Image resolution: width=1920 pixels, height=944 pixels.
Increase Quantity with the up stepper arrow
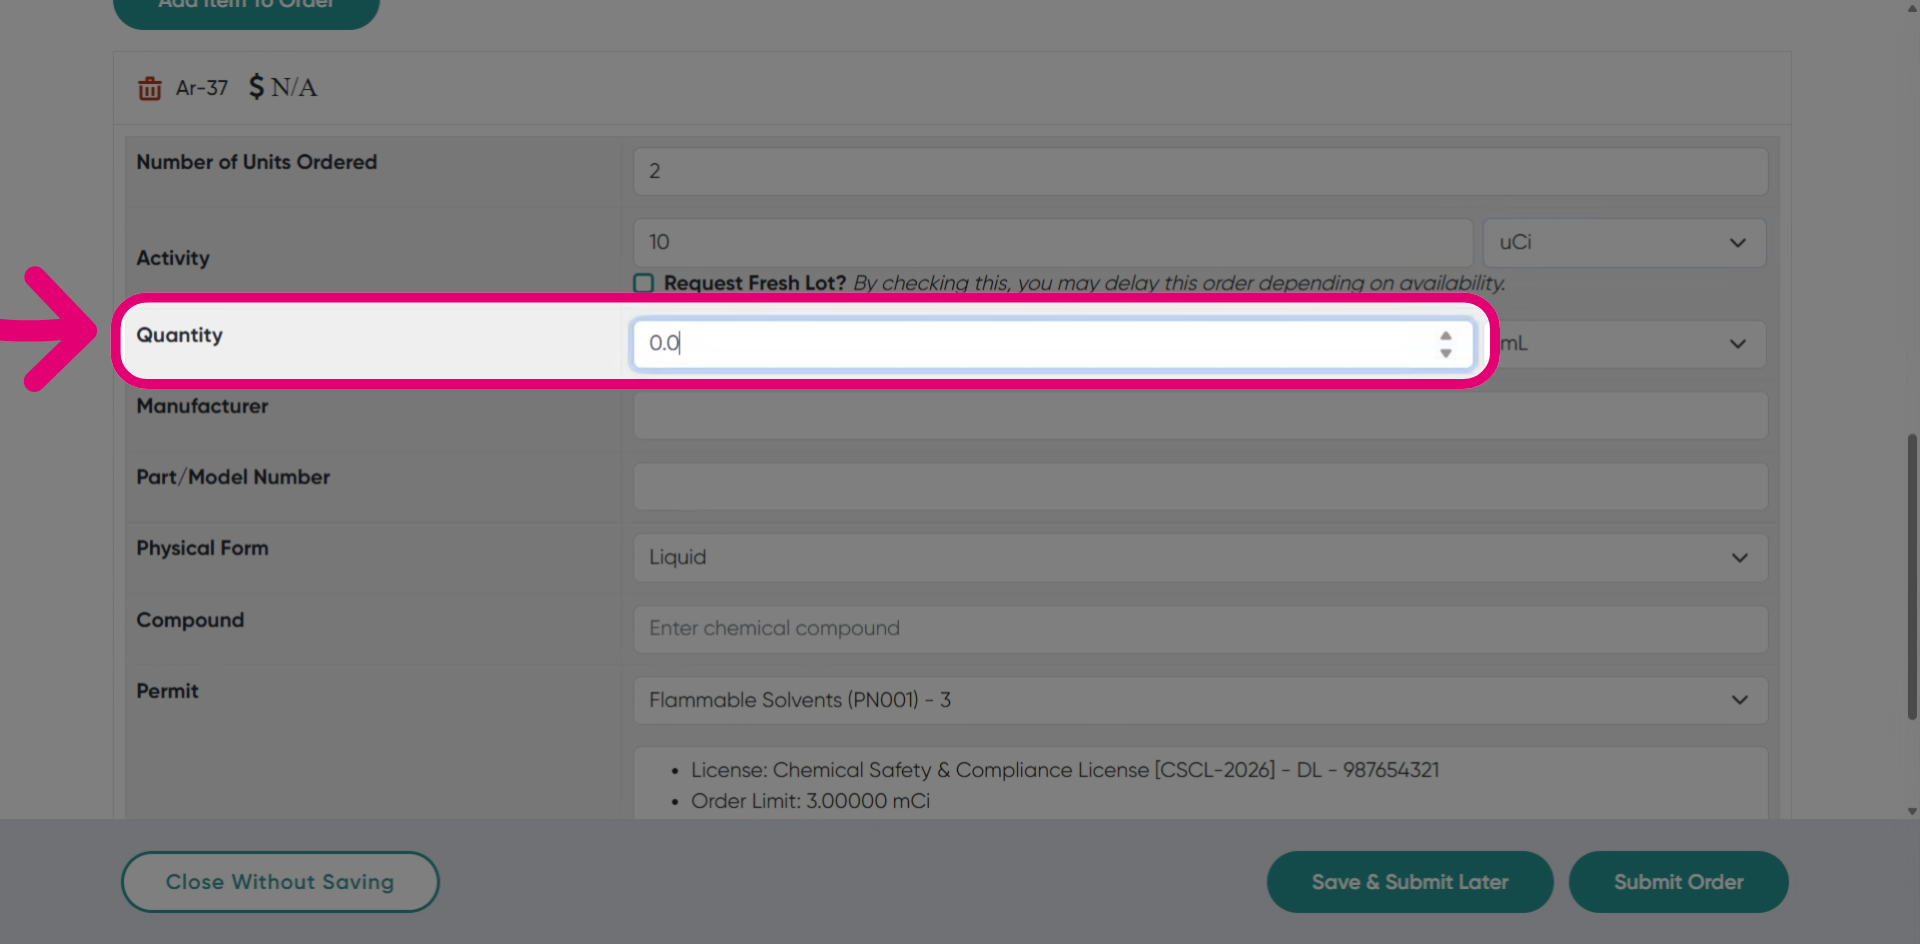coord(1446,336)
